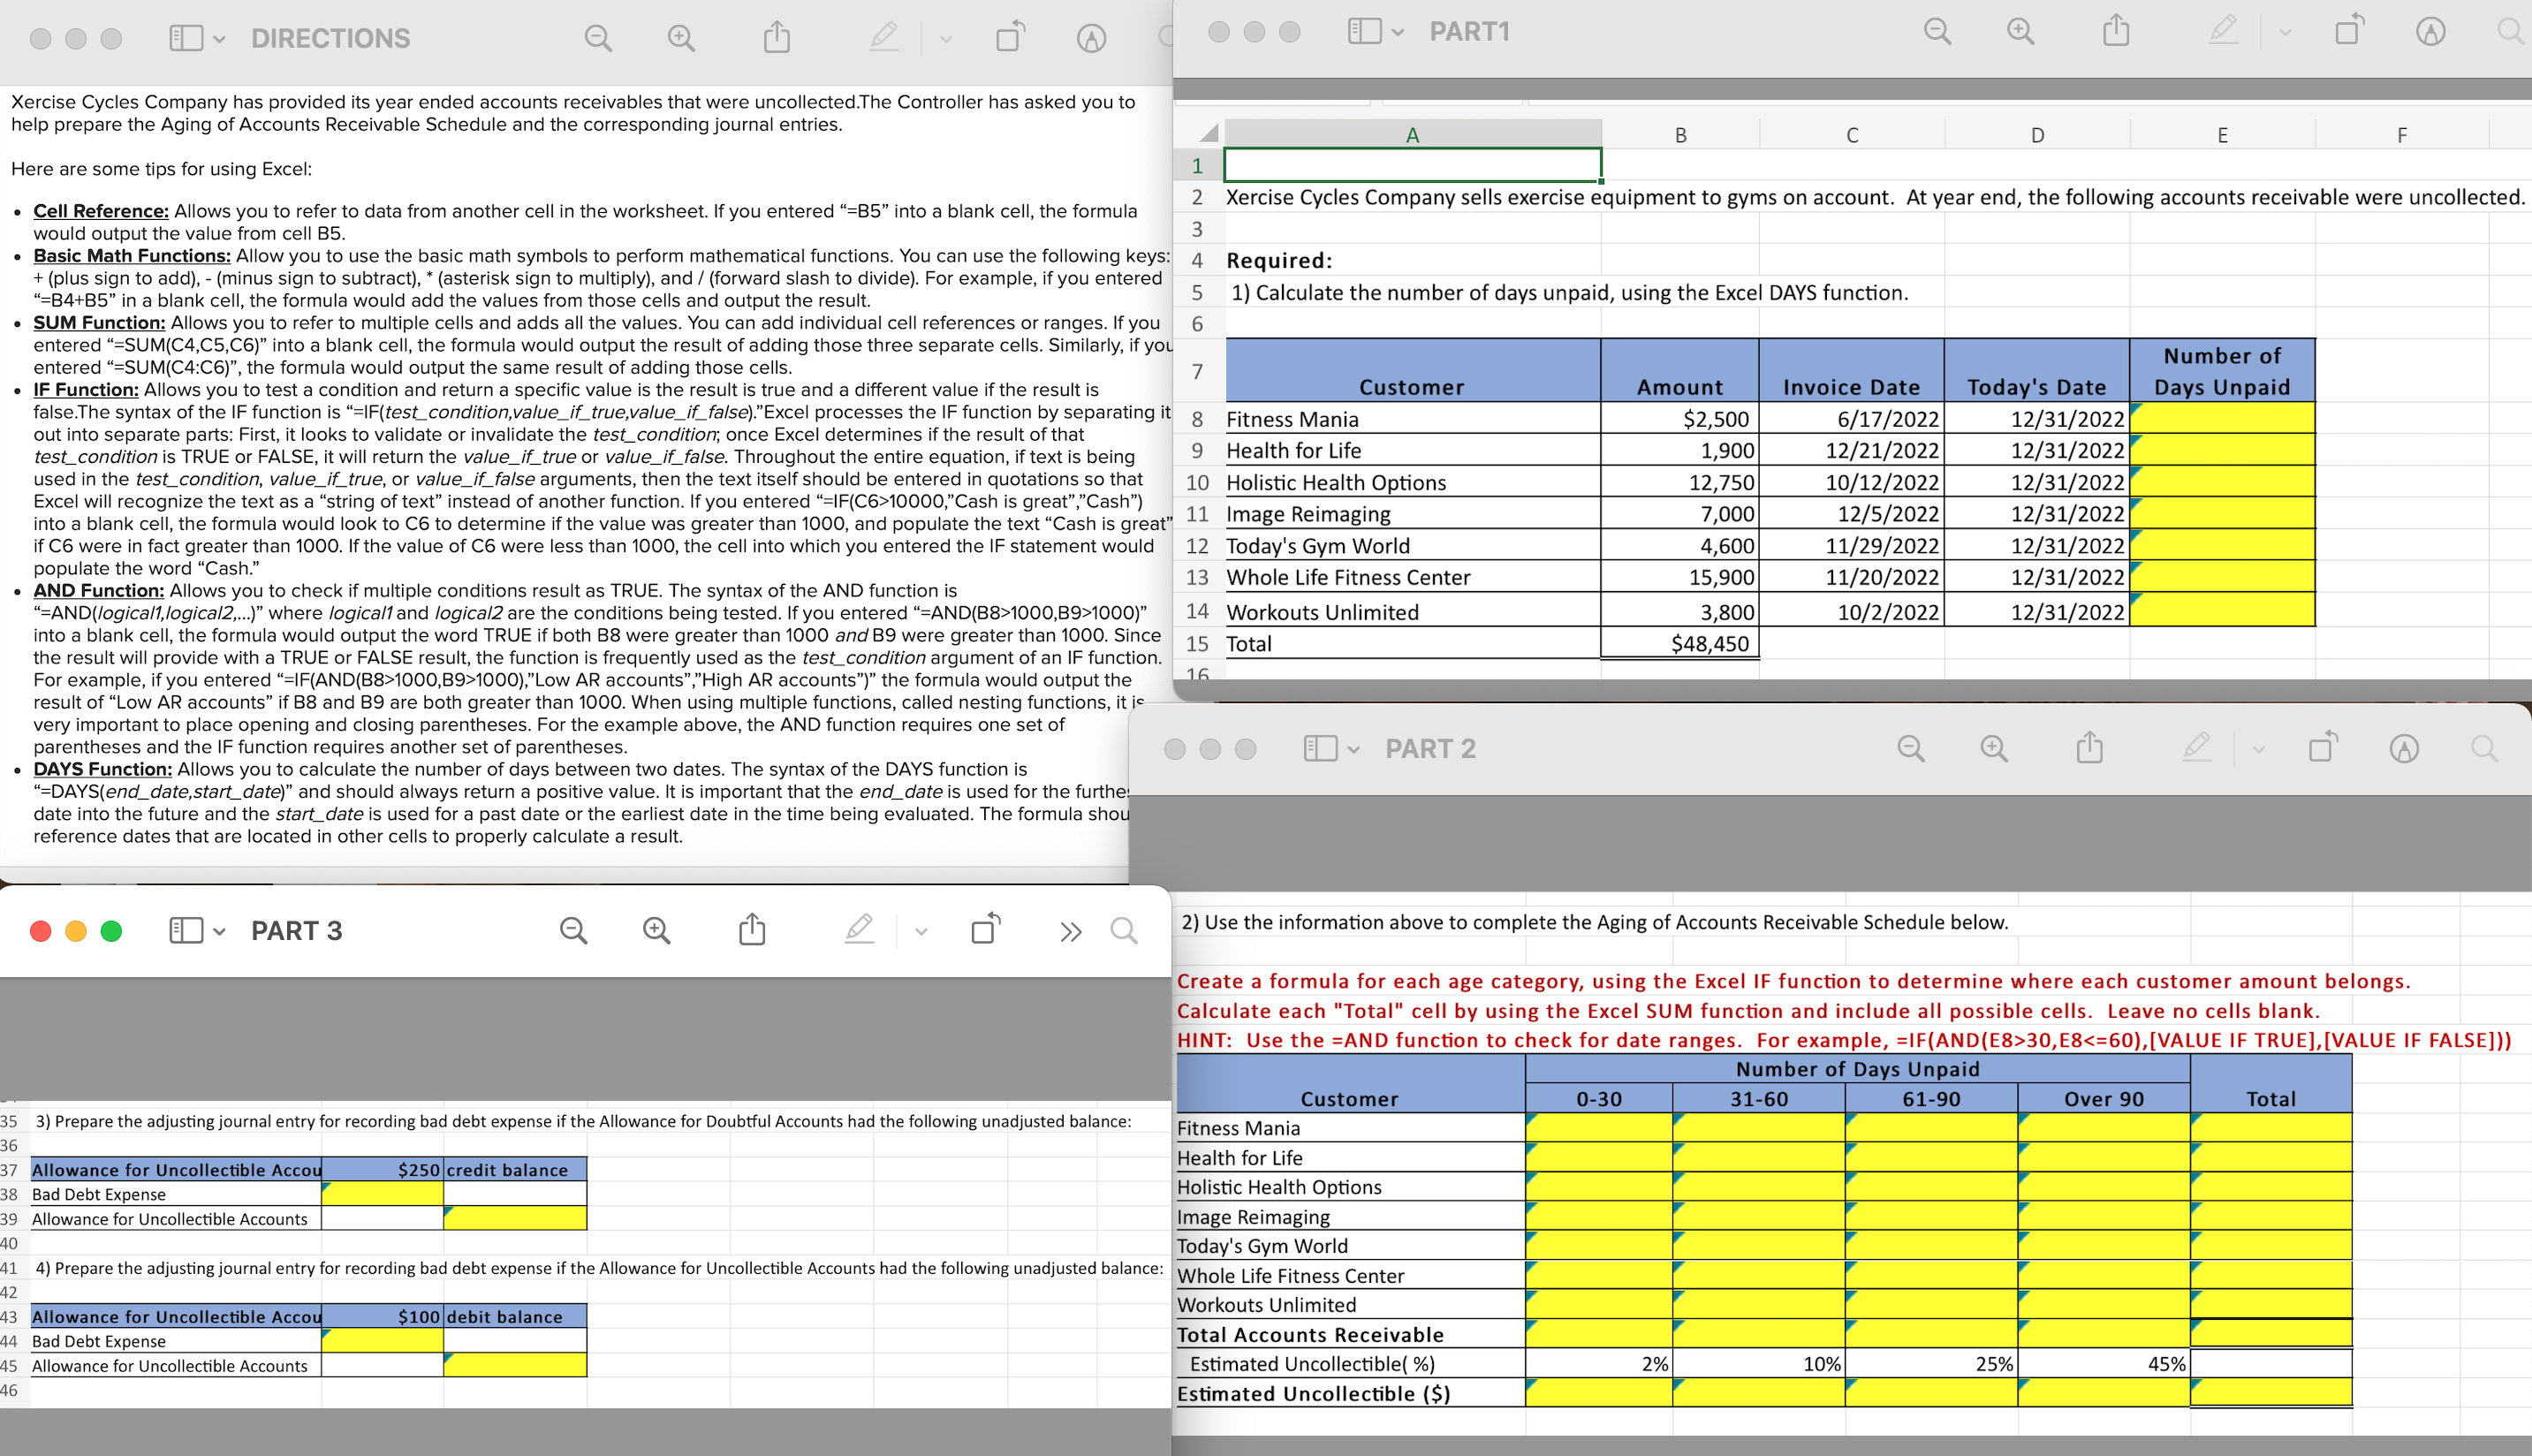Rotate the DIRECTIONS document
2532x1456 pixels.
1010,37
